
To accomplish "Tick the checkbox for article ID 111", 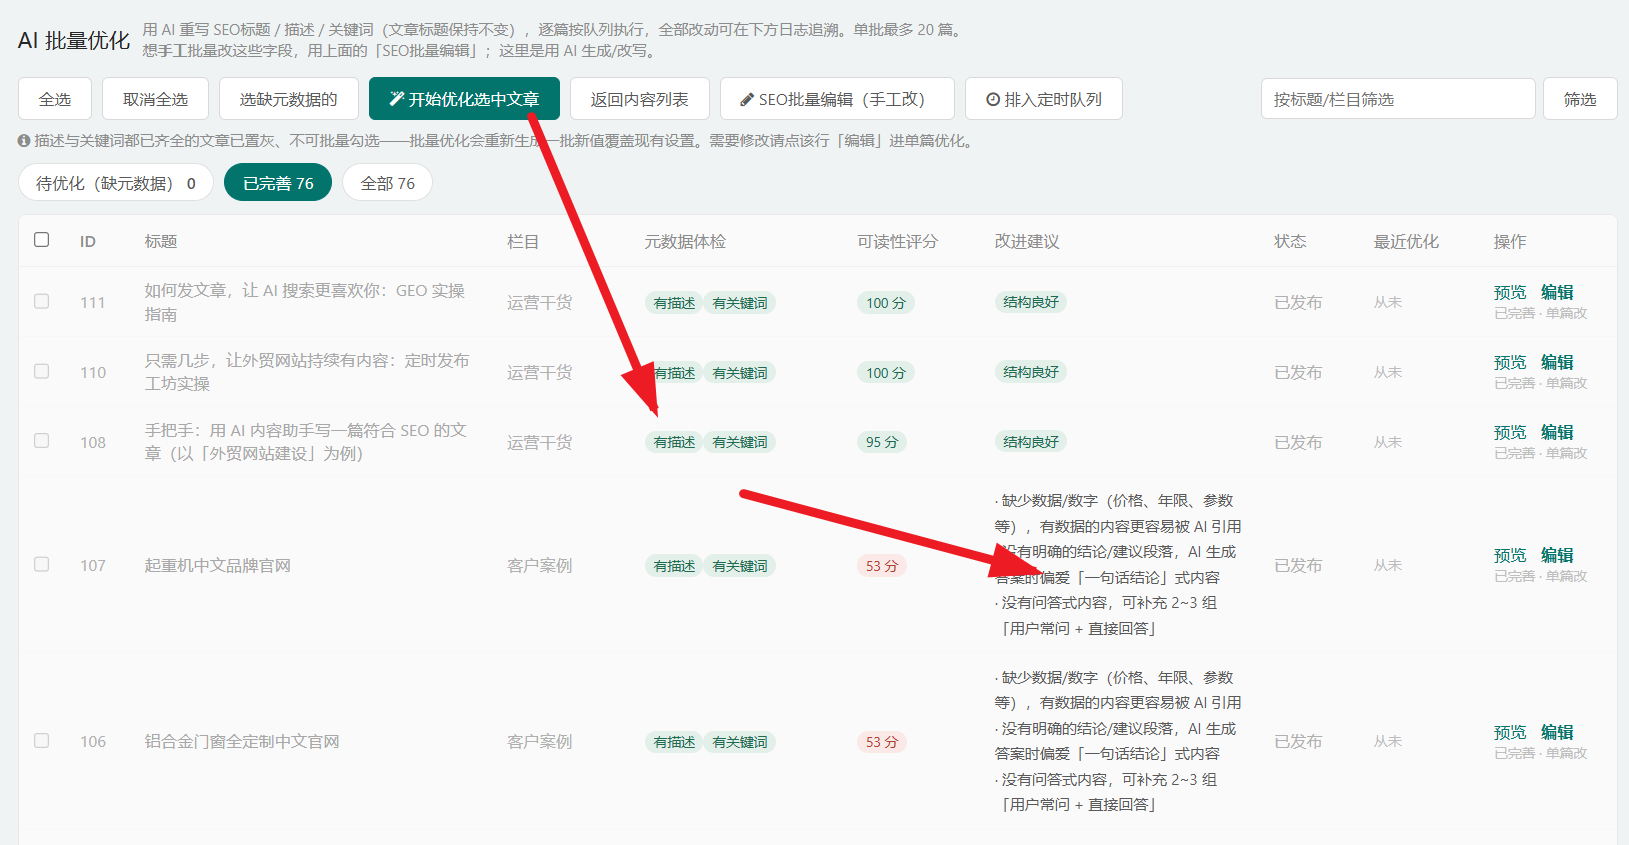I will (41, 301).
